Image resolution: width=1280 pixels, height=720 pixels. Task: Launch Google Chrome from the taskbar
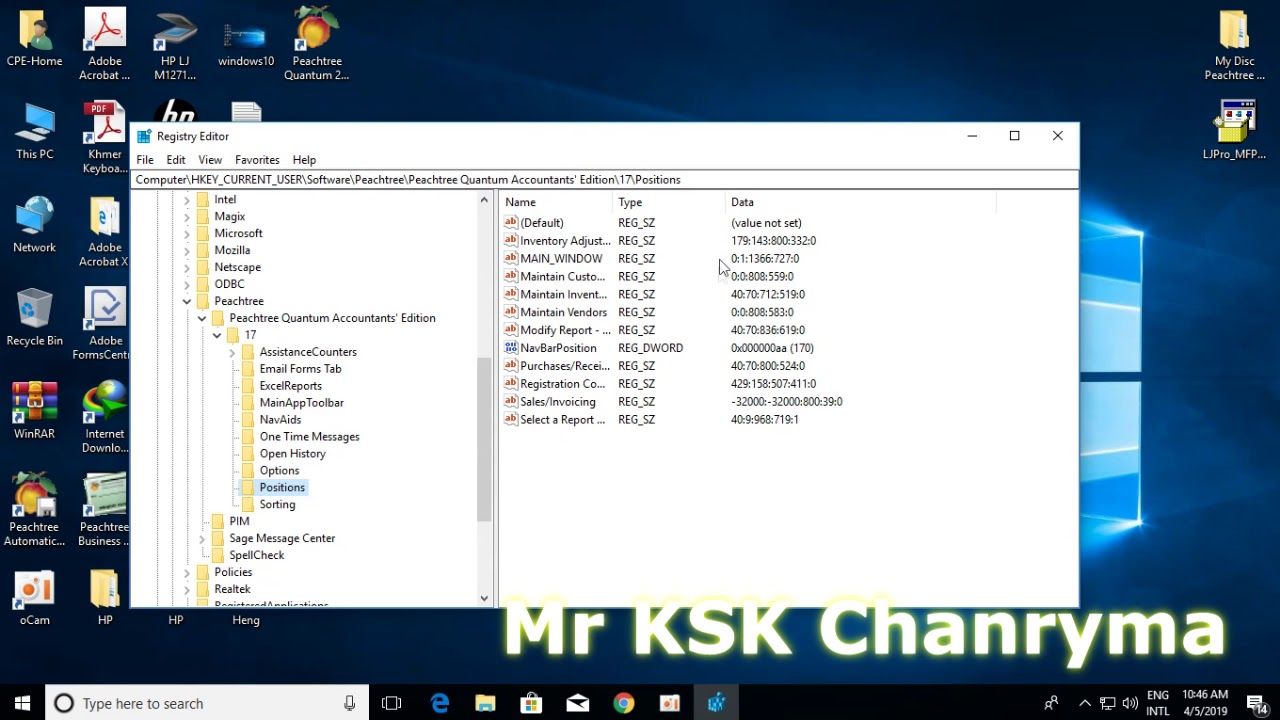624,703
